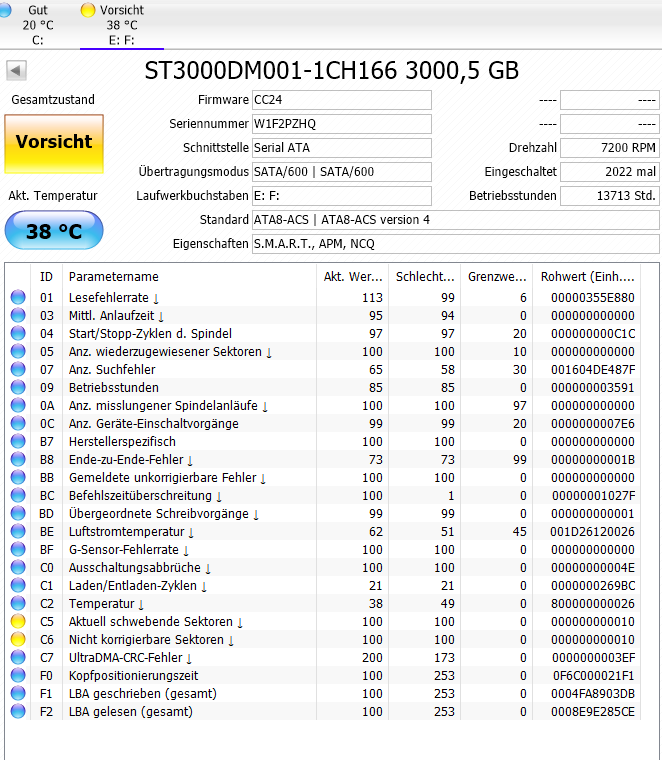Click the parameter name Ende-zu-Ende-Fehler
Image resolution: width=662 pixels, height=760 pixels.
[126, 459]
